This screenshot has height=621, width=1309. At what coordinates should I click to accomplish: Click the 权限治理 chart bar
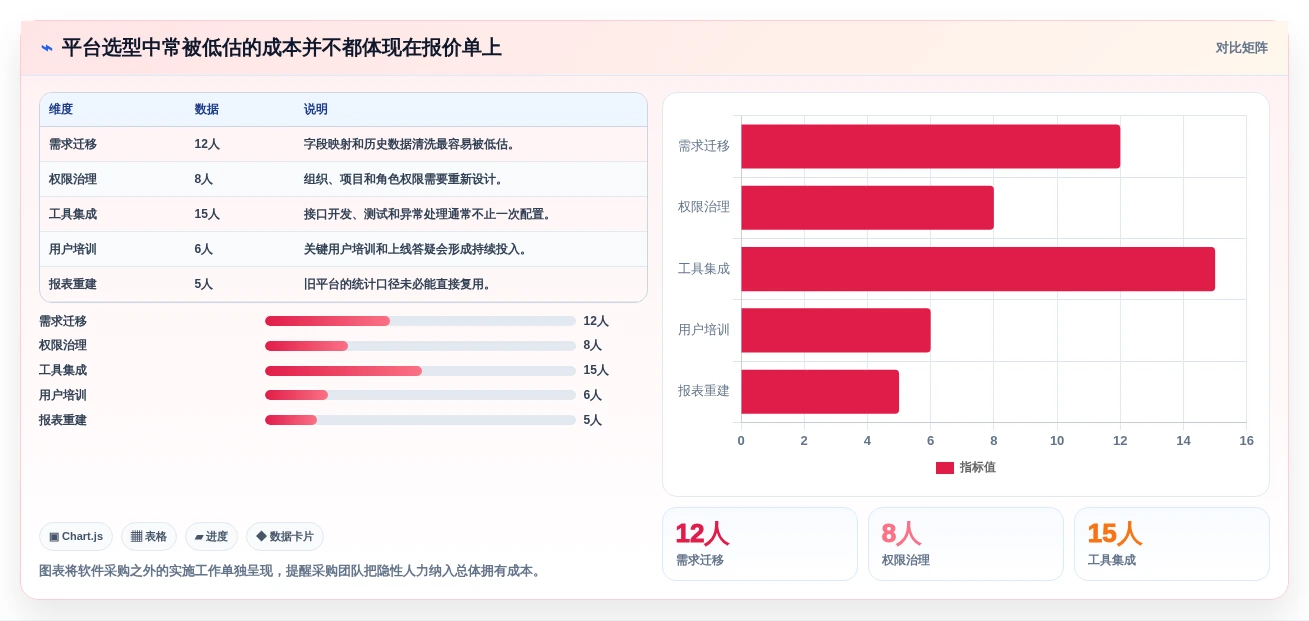tap(867, 207)
